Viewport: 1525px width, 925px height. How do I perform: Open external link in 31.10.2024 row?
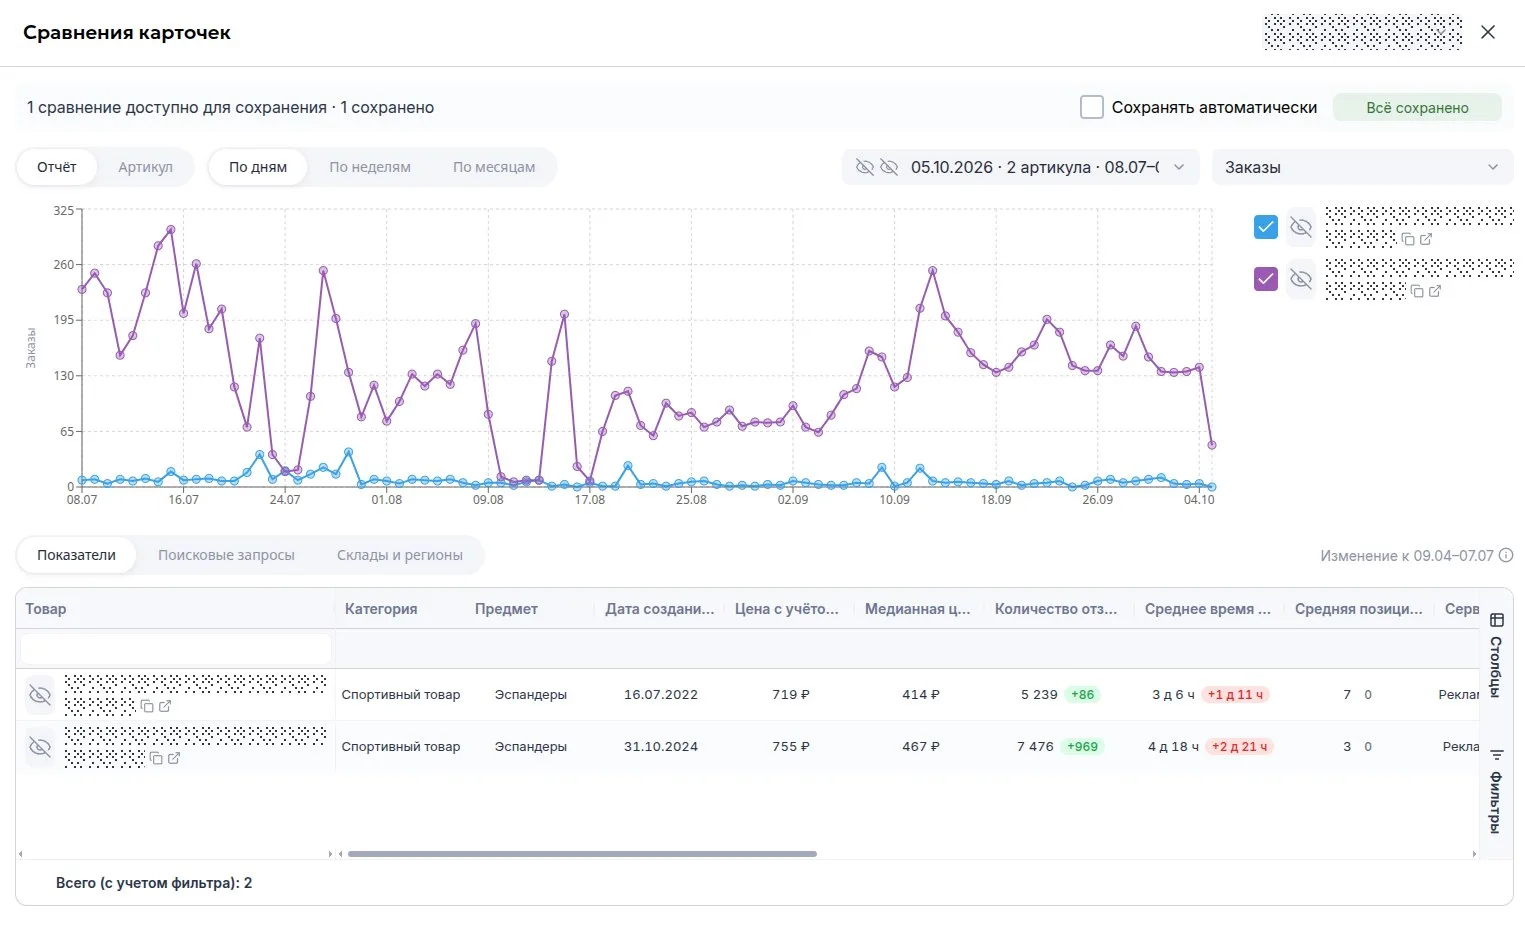174,758
